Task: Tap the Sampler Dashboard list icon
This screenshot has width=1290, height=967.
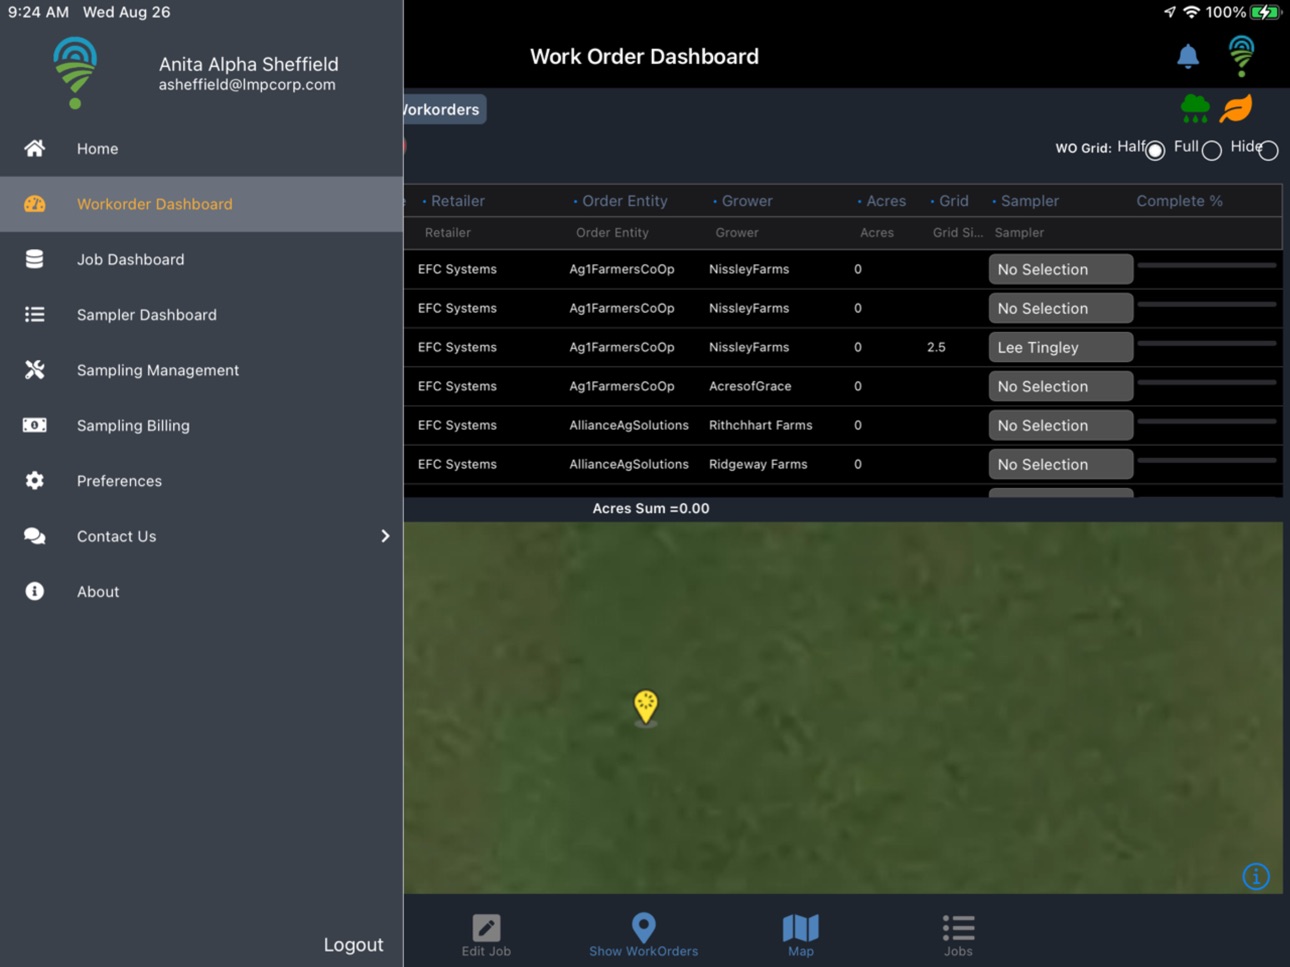Action: (34, 314)
